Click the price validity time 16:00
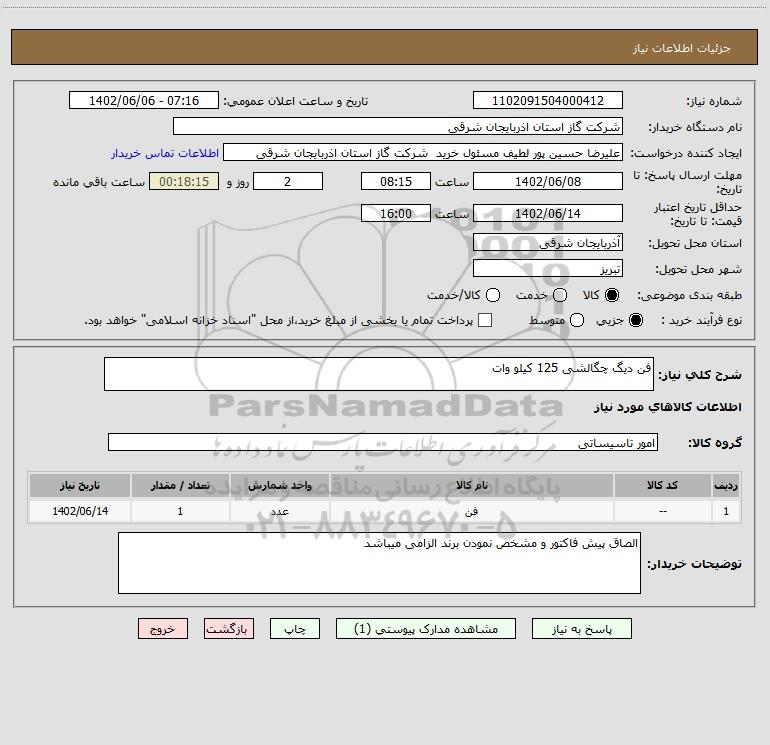 click(x=396, y=213)
